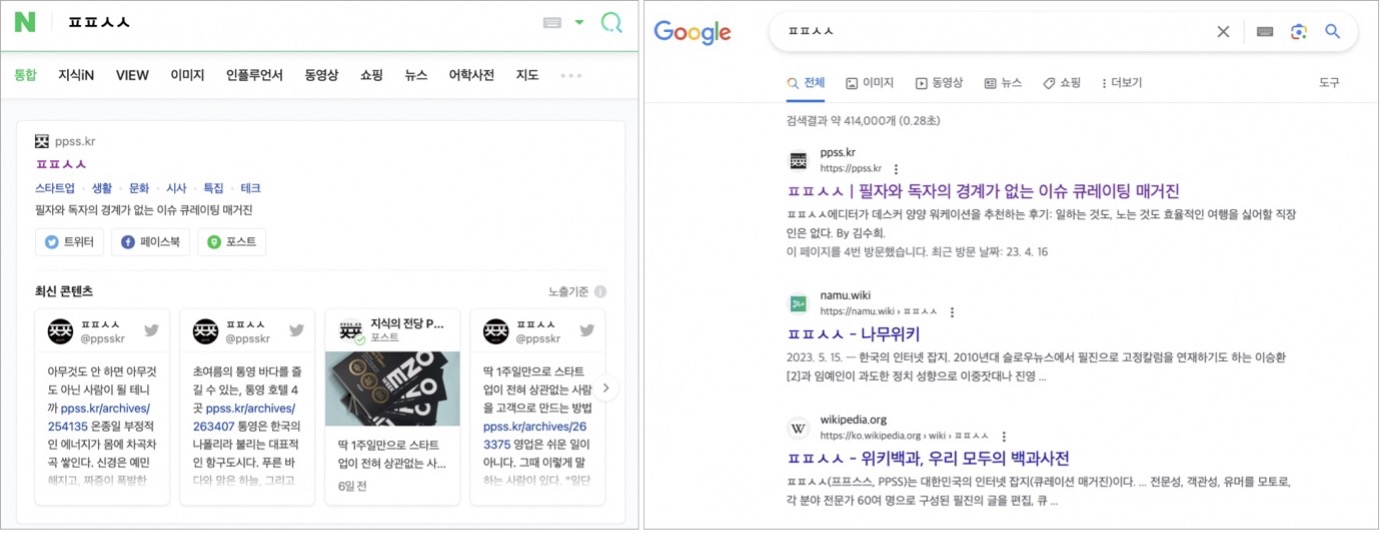Select the Google 이미지 tab
Image resolution: width=1384 pixels, height=534 pixels.
tap(869, 83)
